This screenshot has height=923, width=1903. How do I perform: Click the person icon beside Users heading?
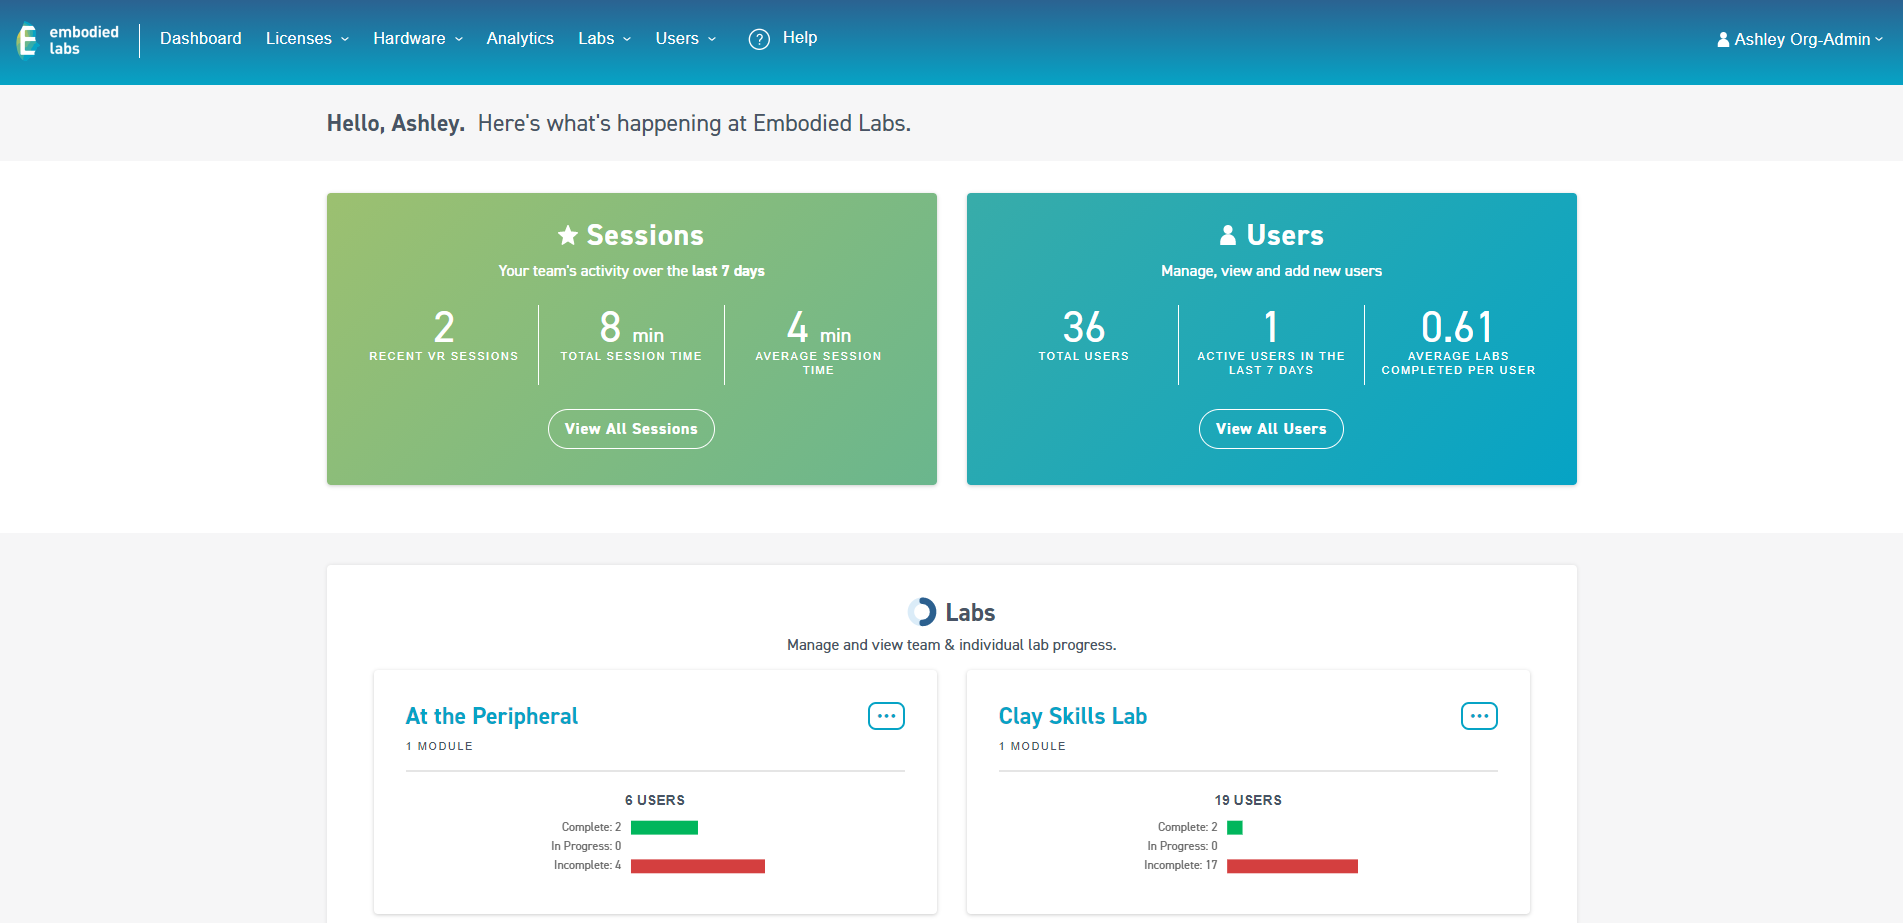(1228, 235)
